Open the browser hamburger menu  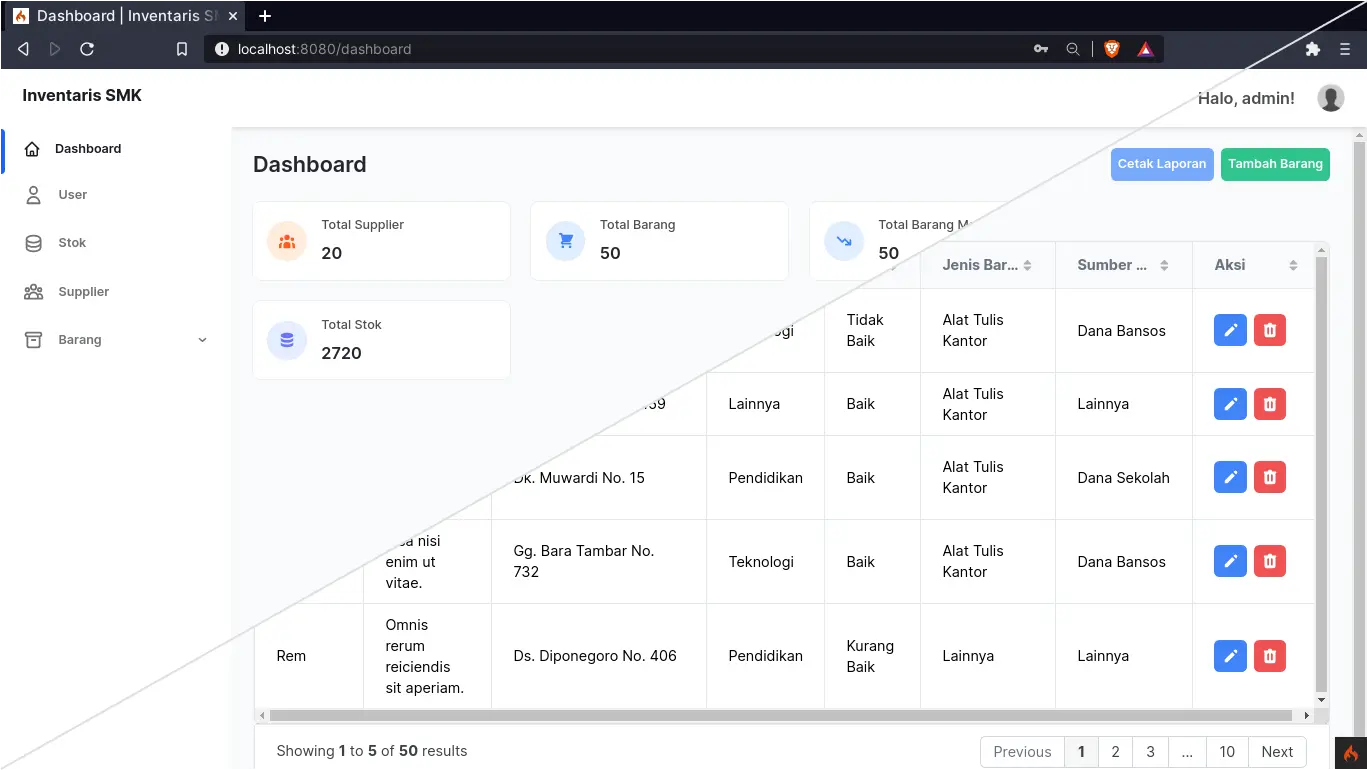[1344, 48]
